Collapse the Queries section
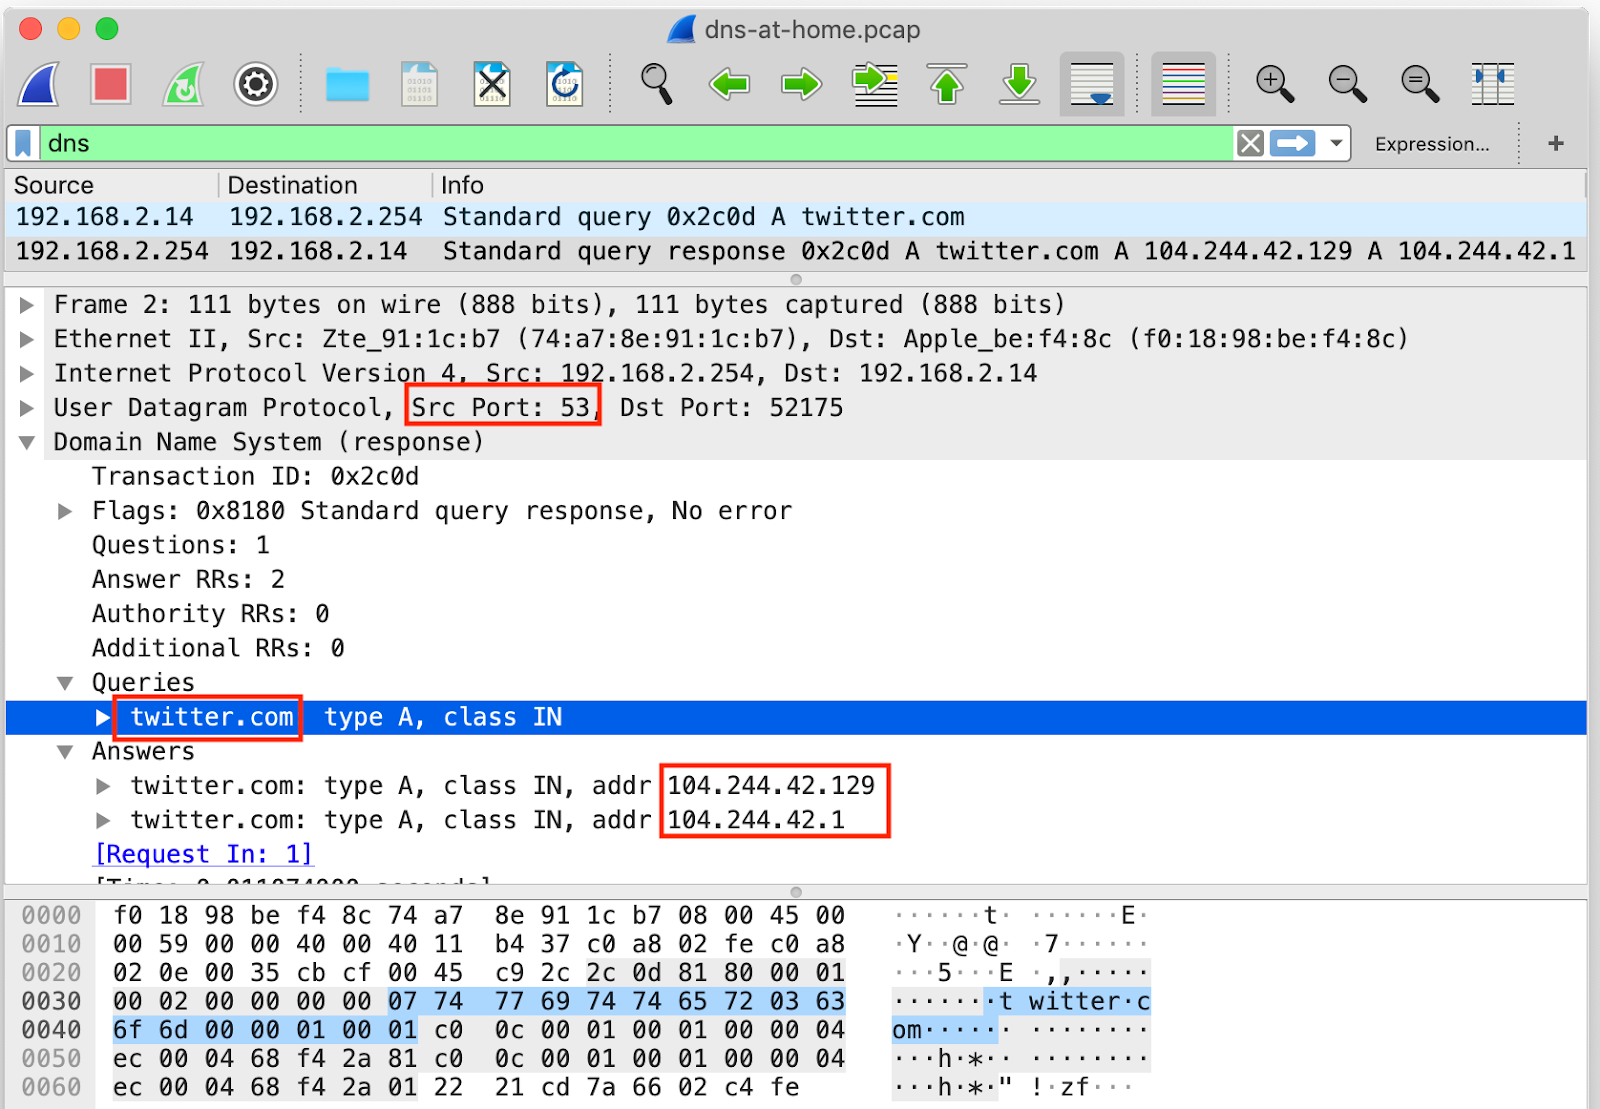The height and width of the screenshot is (1109, 1600). tap(65, 683)
